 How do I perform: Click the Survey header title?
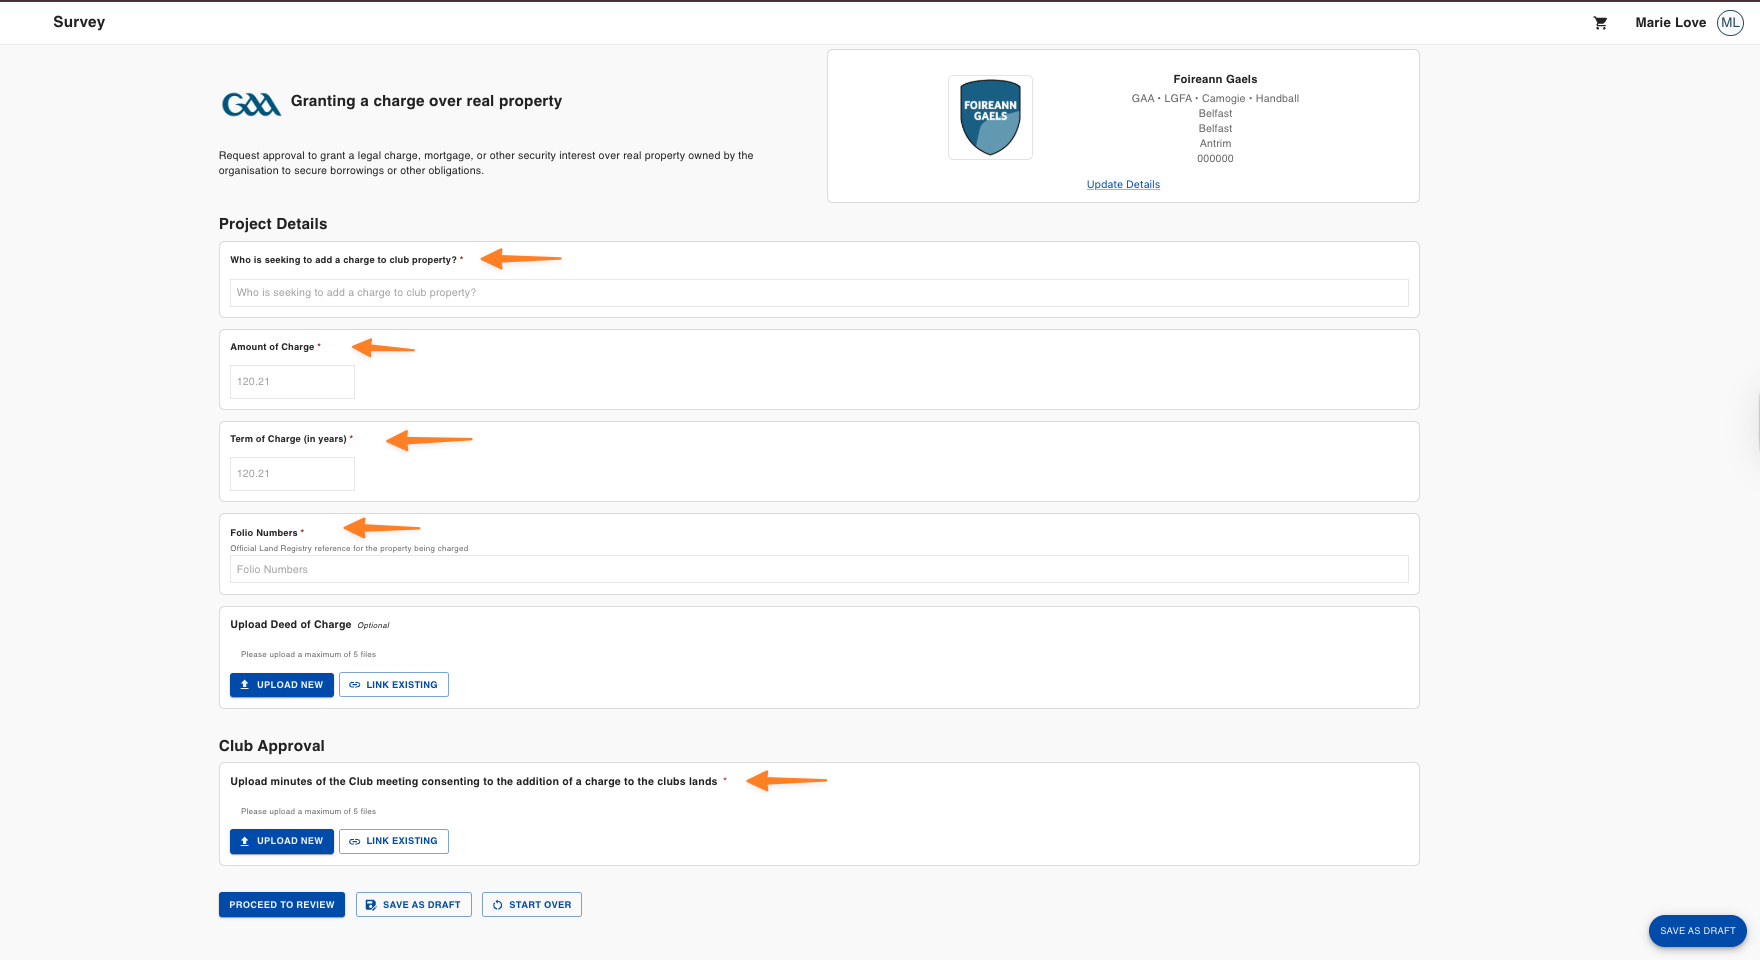[x=79, y=22]
